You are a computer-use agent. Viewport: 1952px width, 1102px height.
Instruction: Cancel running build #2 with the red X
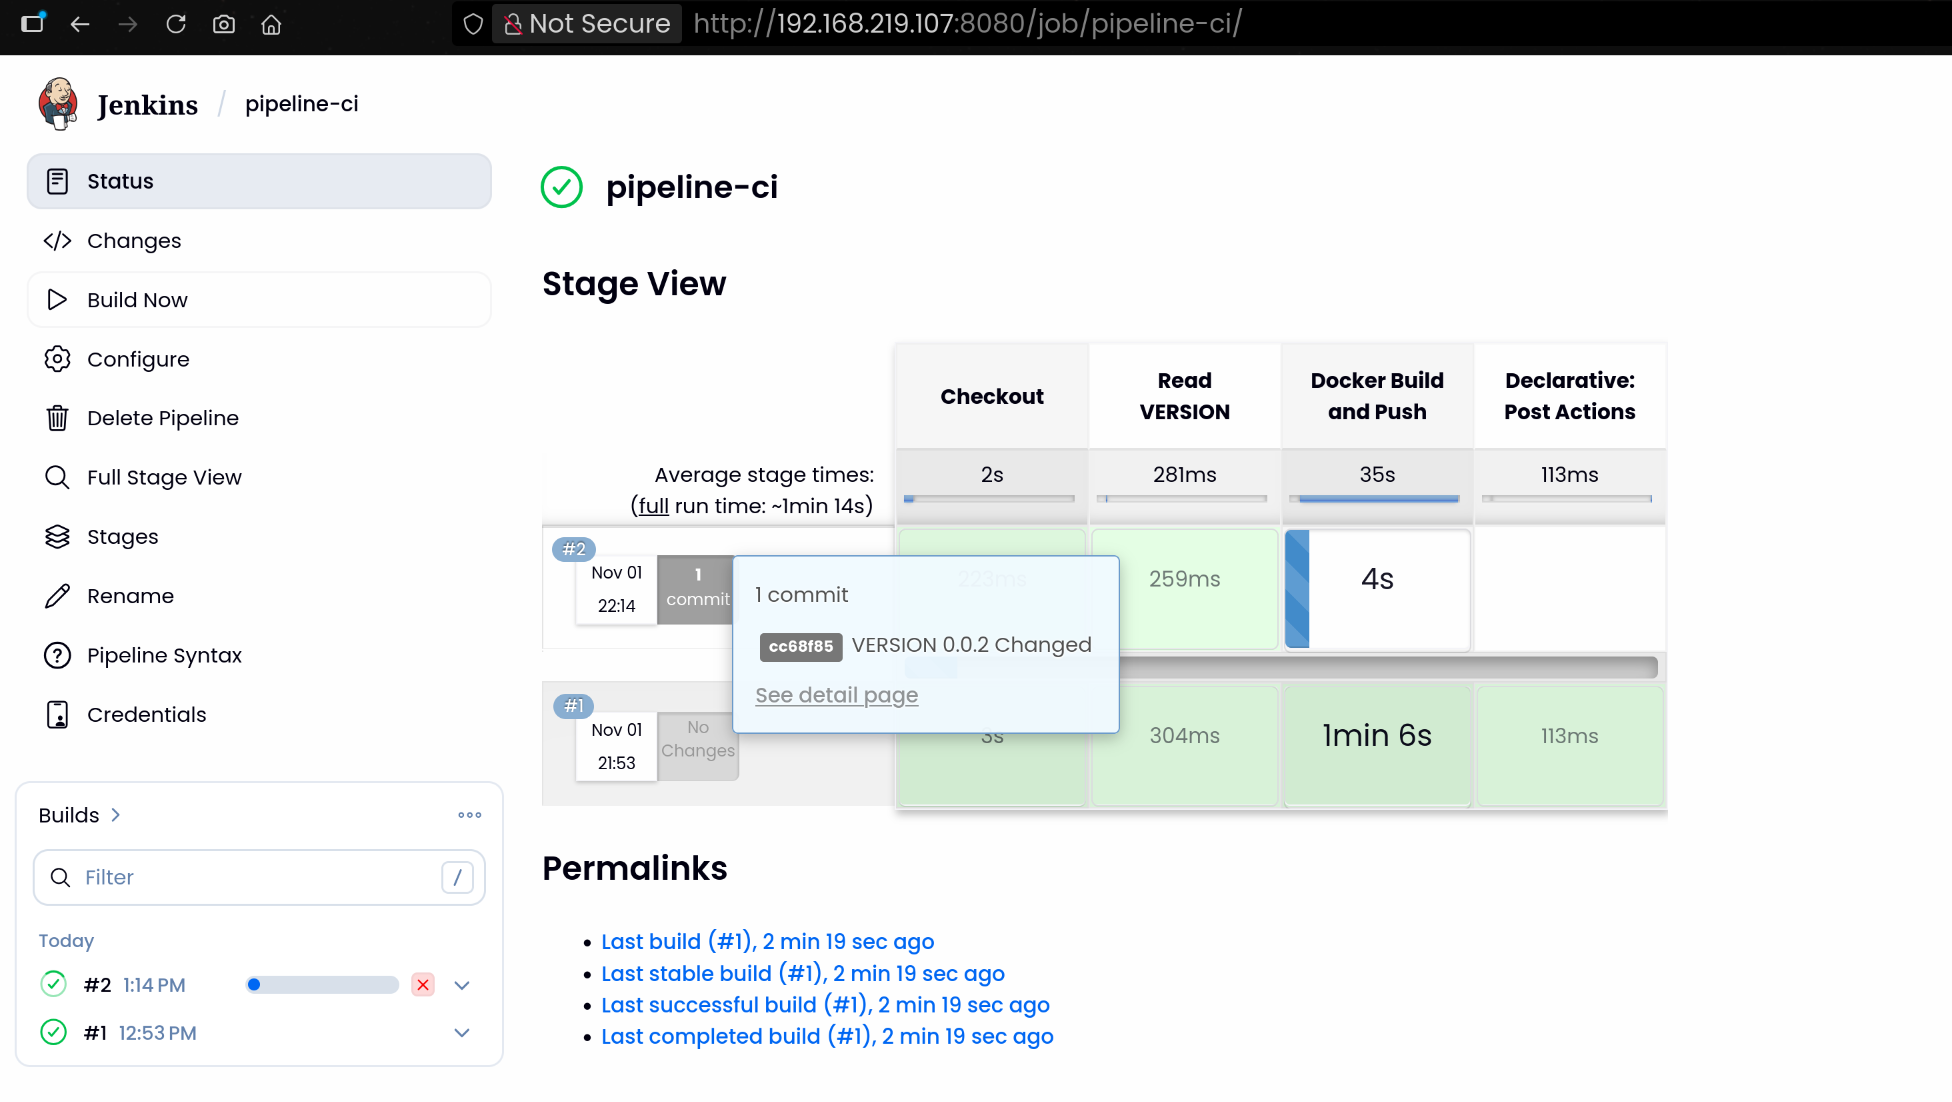point(423,985)
